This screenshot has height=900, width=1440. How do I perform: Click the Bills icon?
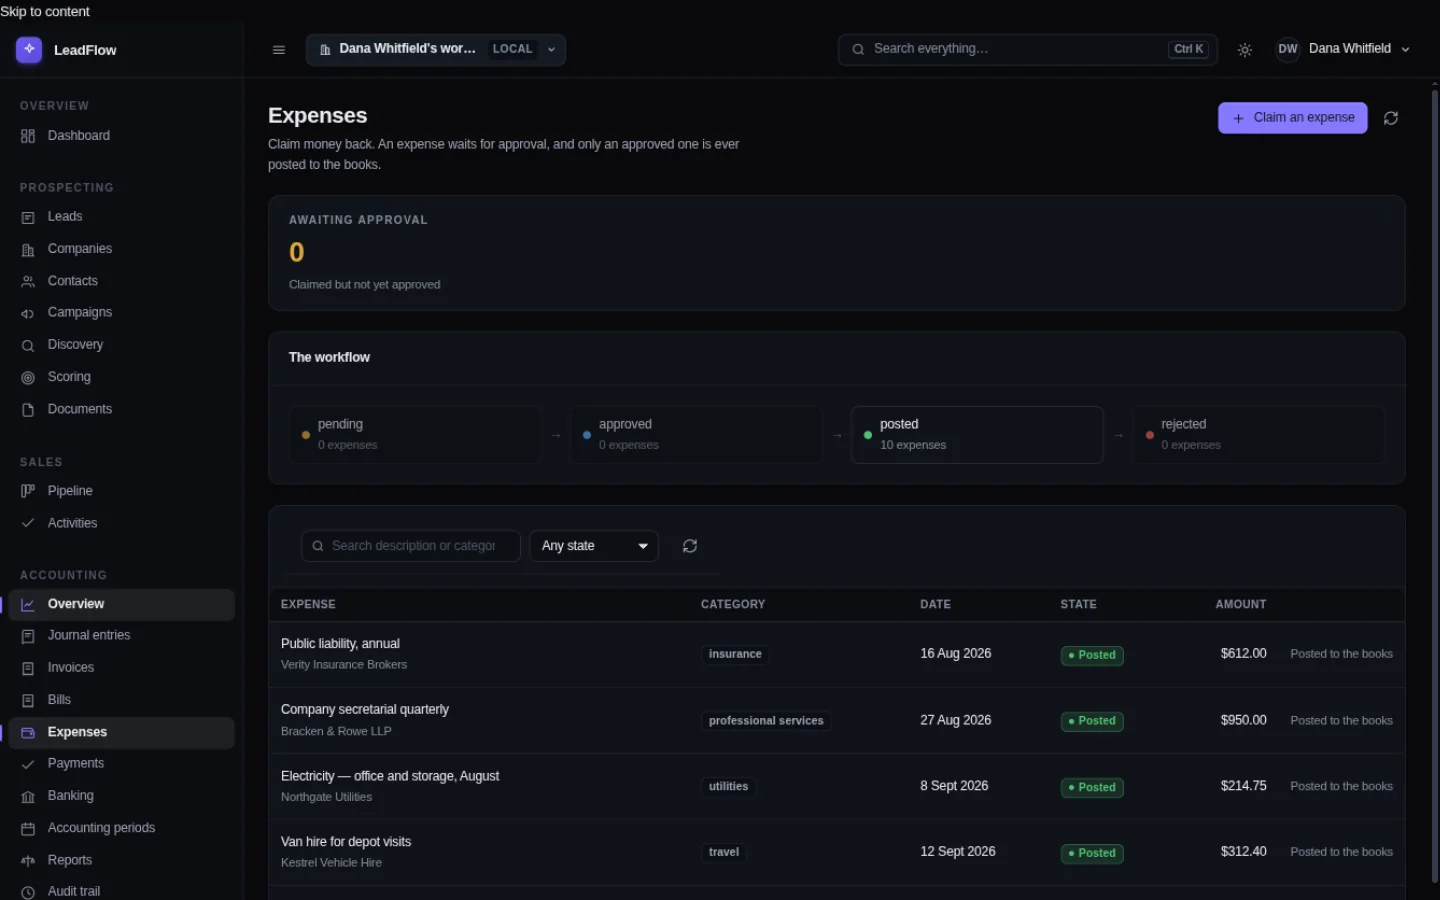coord(28,700)
